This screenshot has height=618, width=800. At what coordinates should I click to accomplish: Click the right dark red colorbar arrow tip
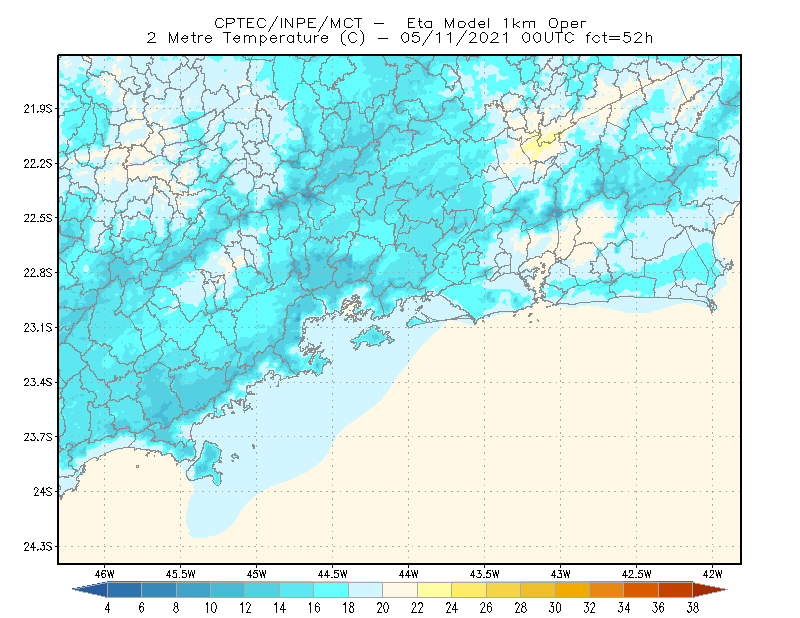pos(710,590)
